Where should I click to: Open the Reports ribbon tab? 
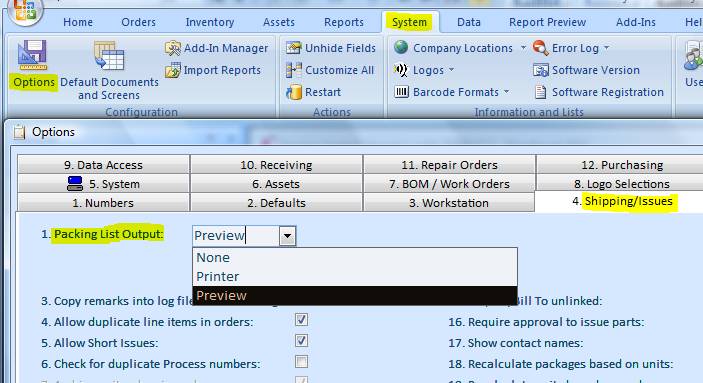(x=344, y=22)
